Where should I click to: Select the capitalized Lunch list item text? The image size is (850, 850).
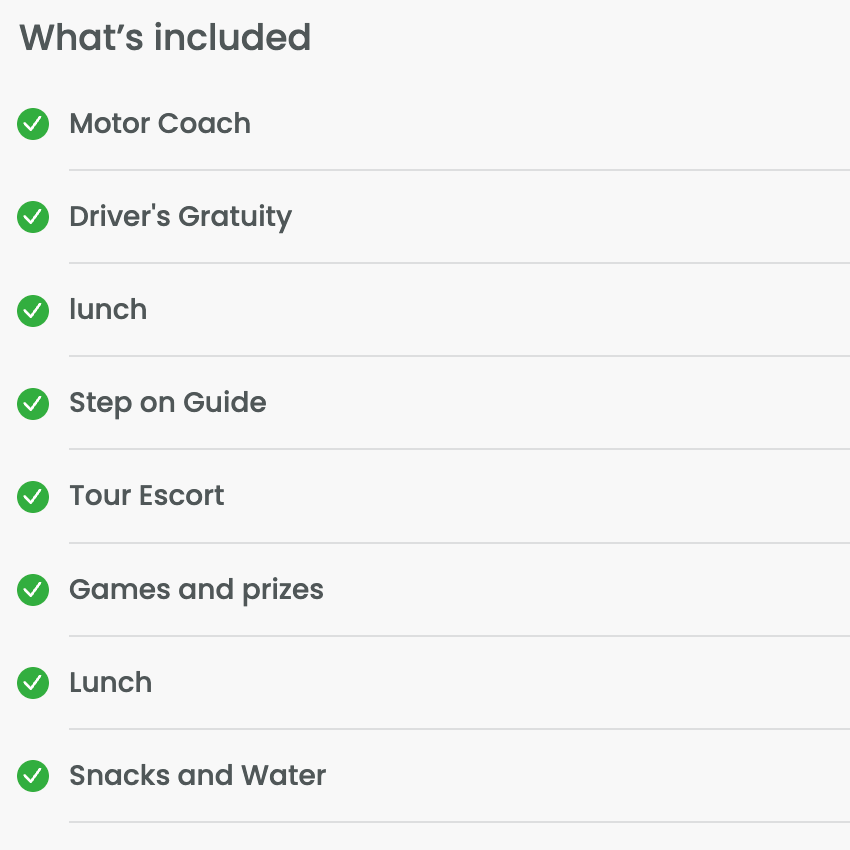[111, 682]
